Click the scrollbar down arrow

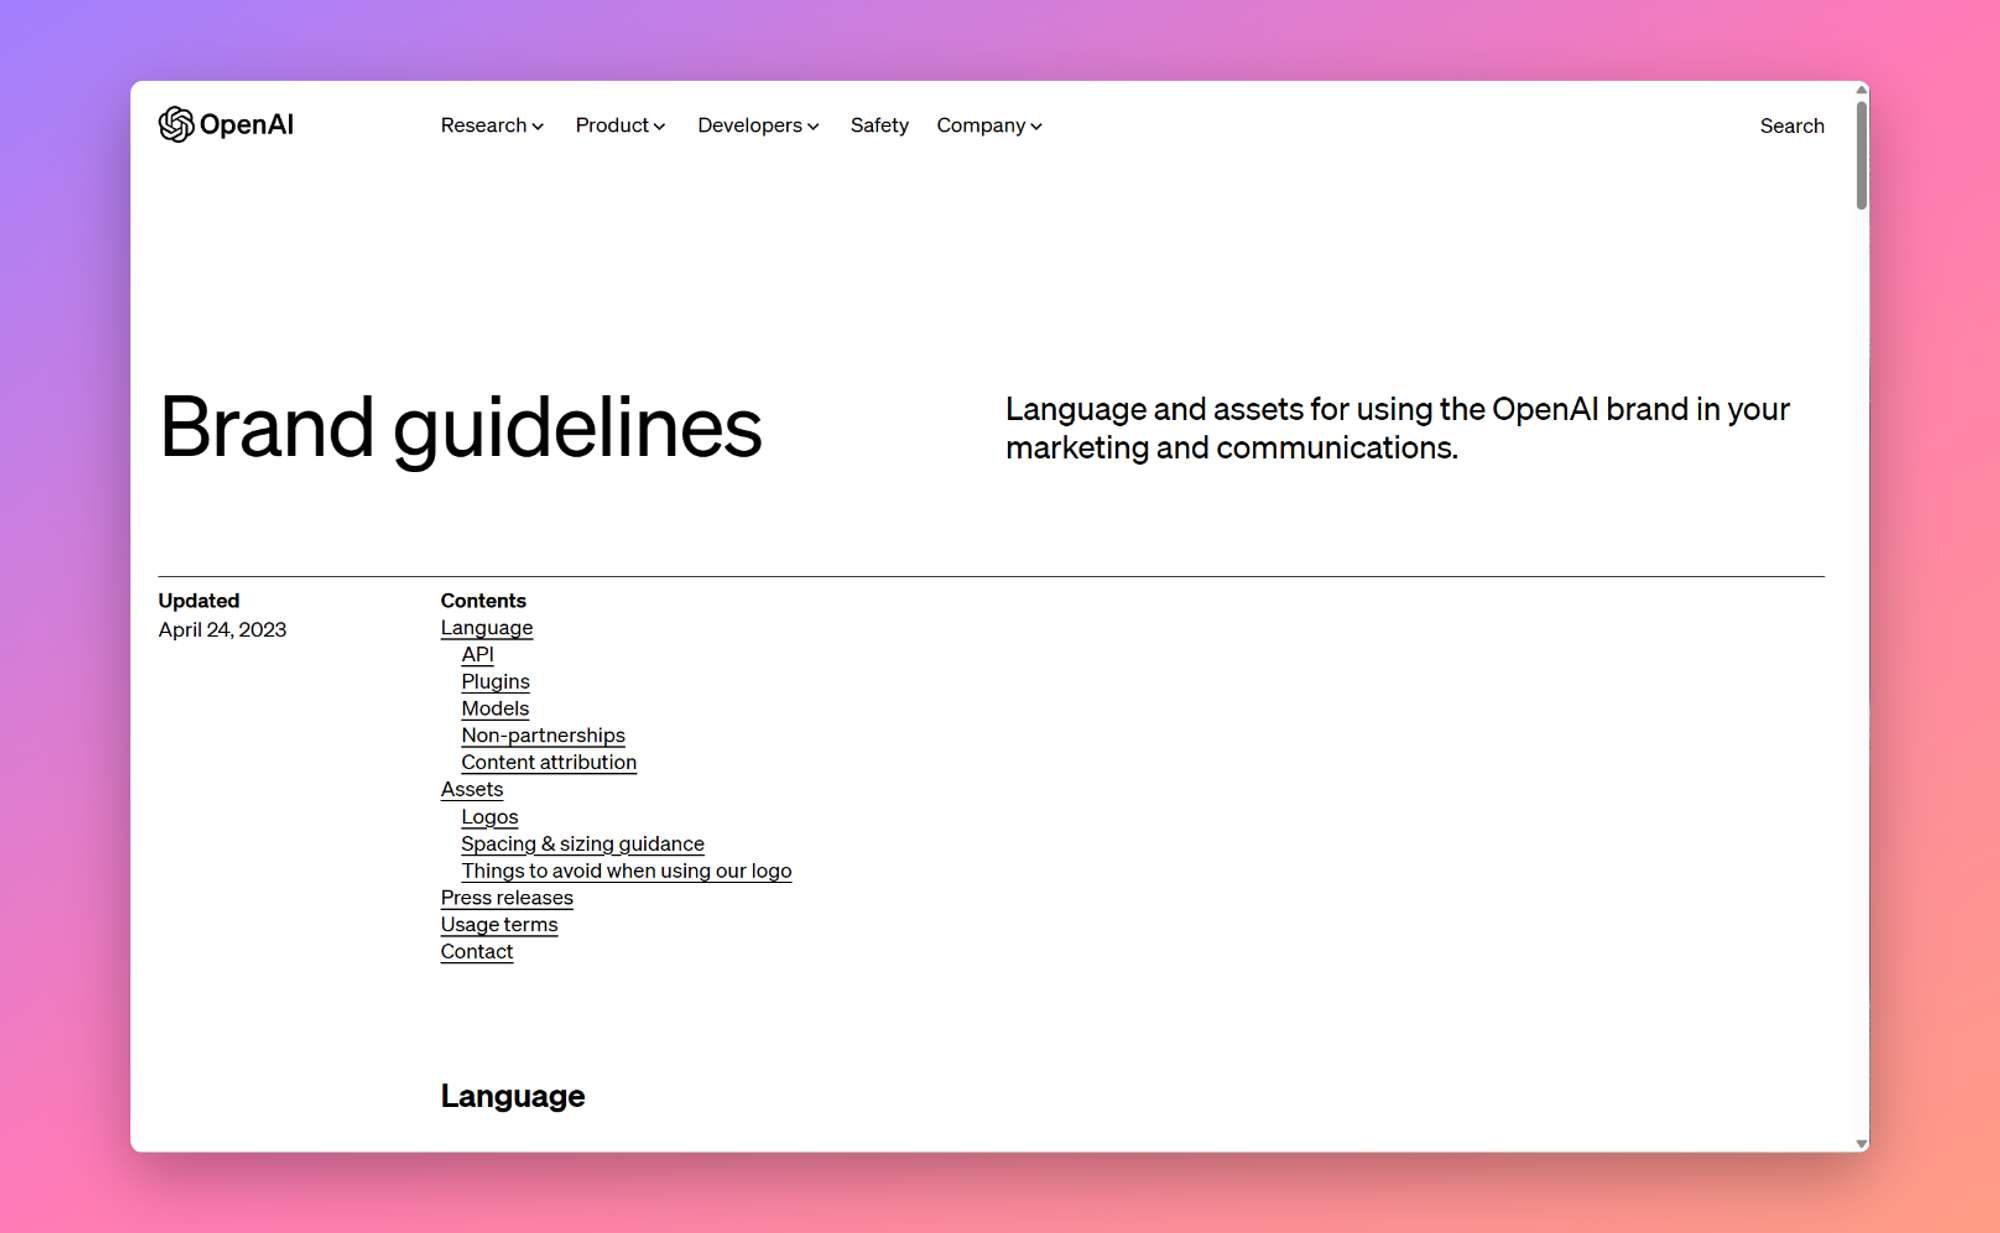(1861, 1143)
